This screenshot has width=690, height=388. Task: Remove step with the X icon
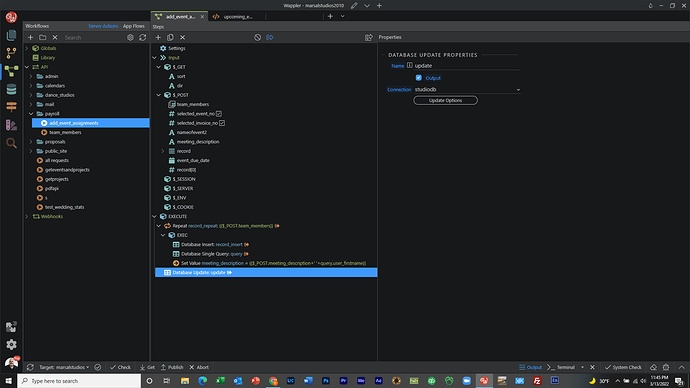coord(183,37)
